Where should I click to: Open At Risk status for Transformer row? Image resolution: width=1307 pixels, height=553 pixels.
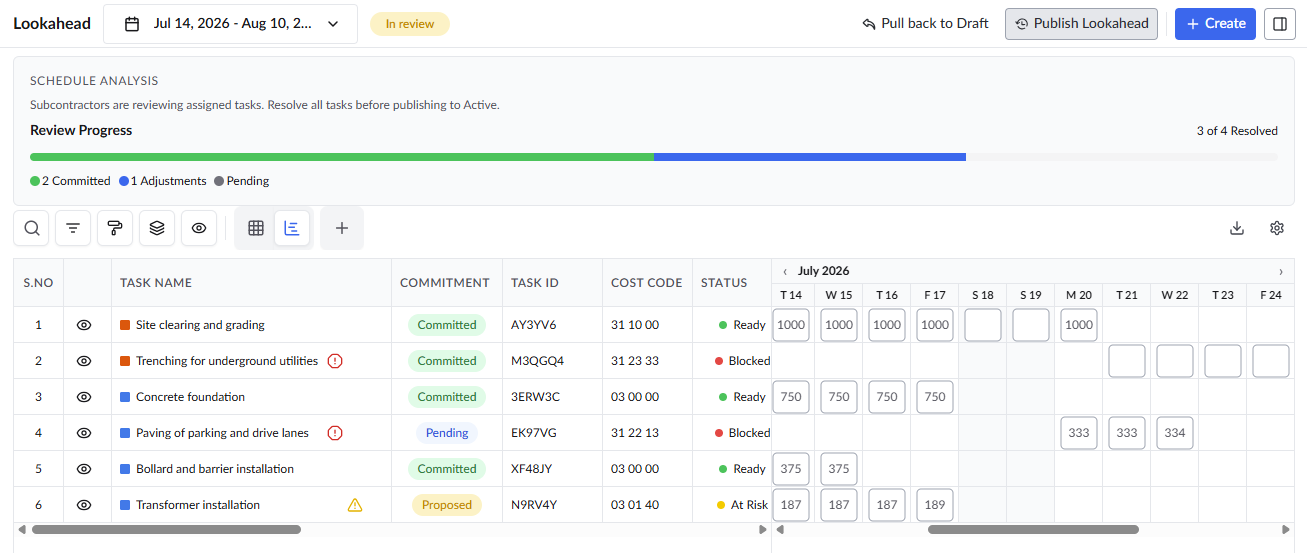click(x=742, y=505)
